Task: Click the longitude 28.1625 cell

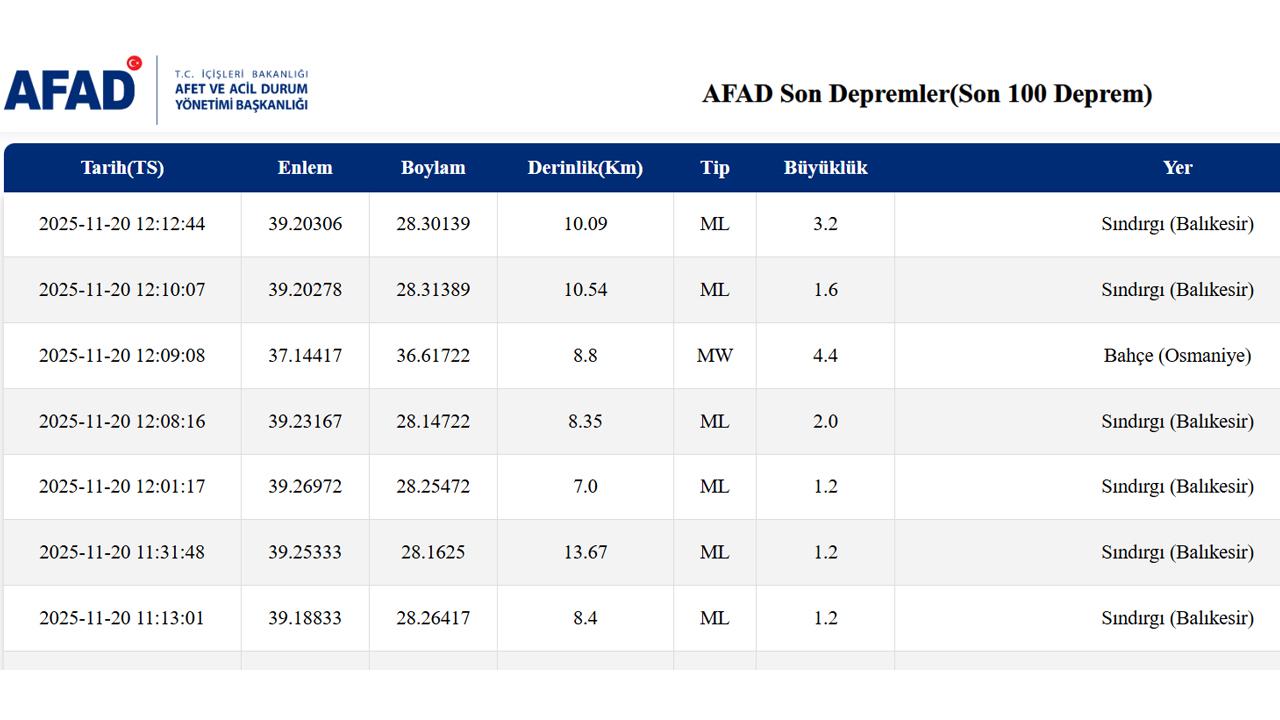Action: [433, 552]
